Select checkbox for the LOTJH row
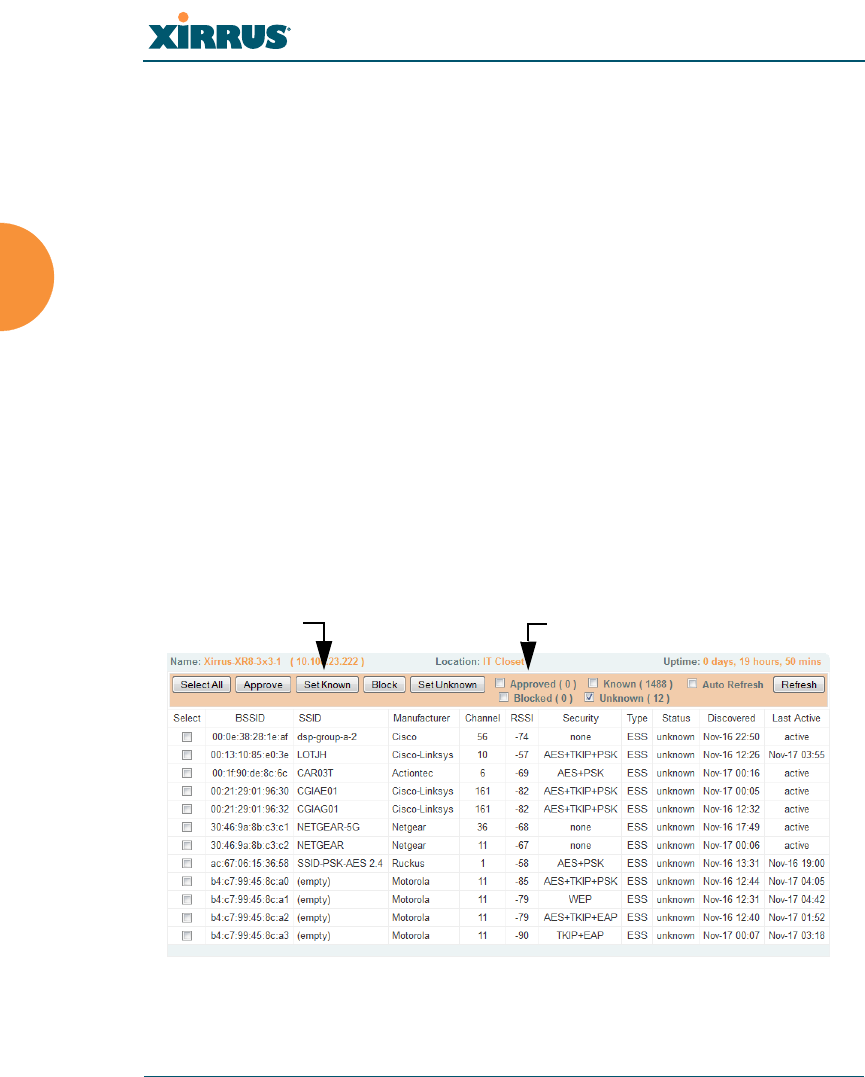The width and height of the screenshot is (865, 1077). tap(187, 755)
